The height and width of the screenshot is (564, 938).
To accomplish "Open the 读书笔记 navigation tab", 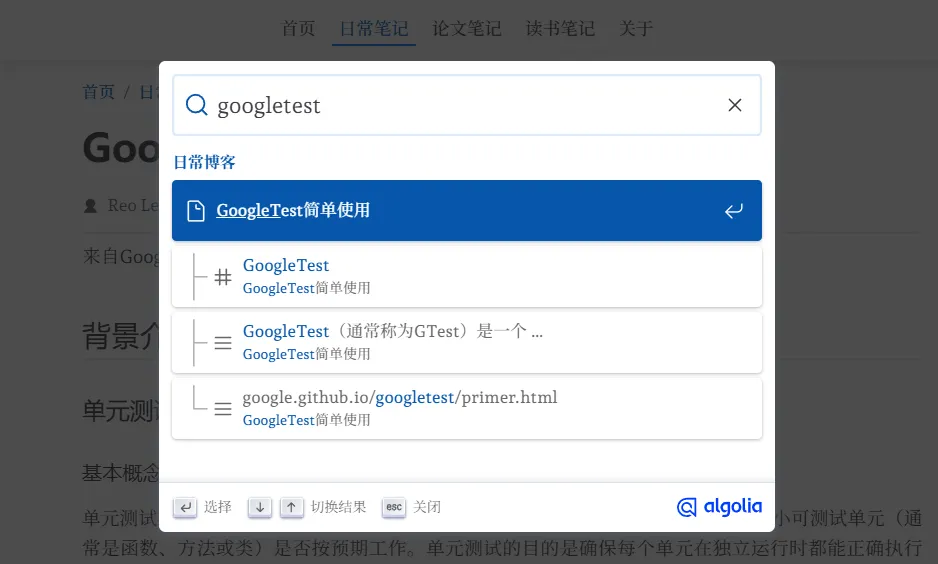I will [x=560, y=28].
